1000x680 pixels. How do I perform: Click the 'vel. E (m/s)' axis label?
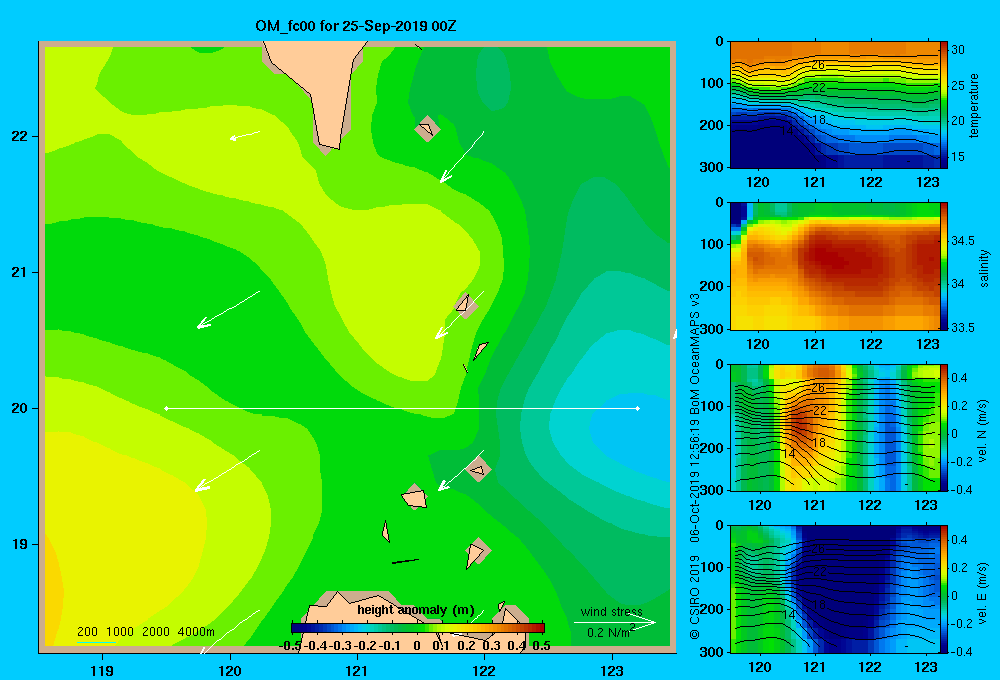coord(983,593)
